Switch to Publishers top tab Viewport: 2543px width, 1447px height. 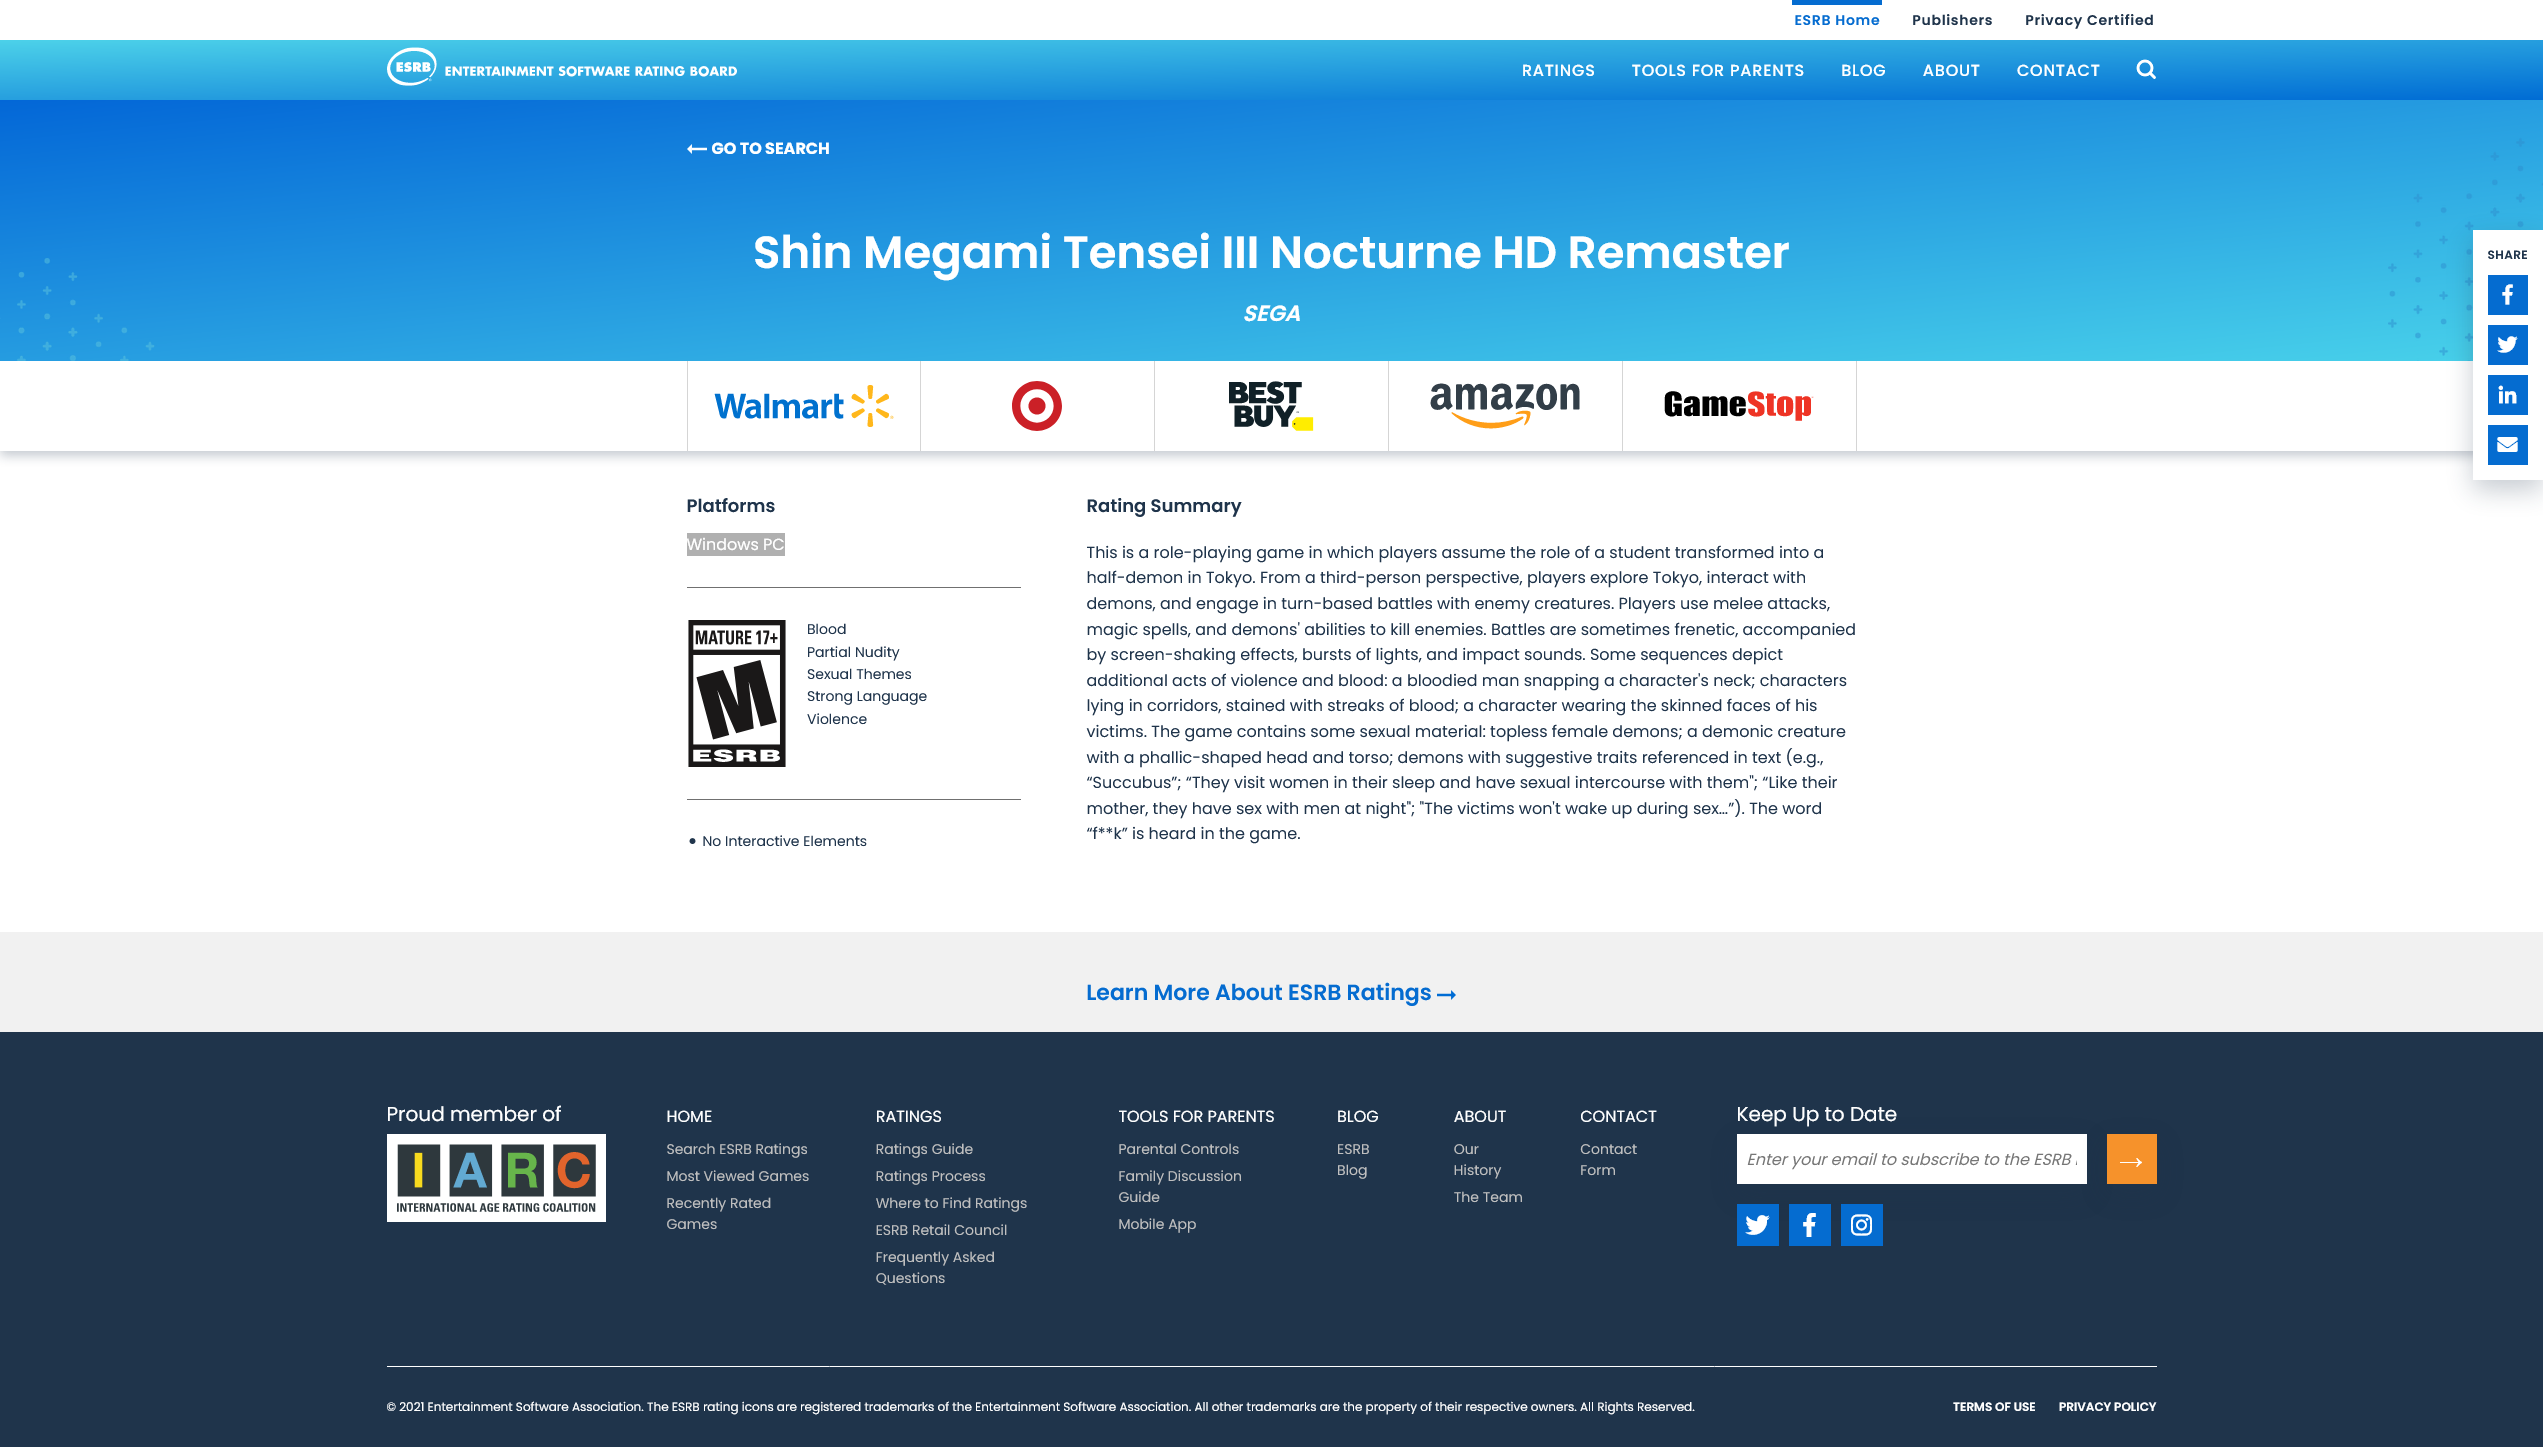[1952, 20]
